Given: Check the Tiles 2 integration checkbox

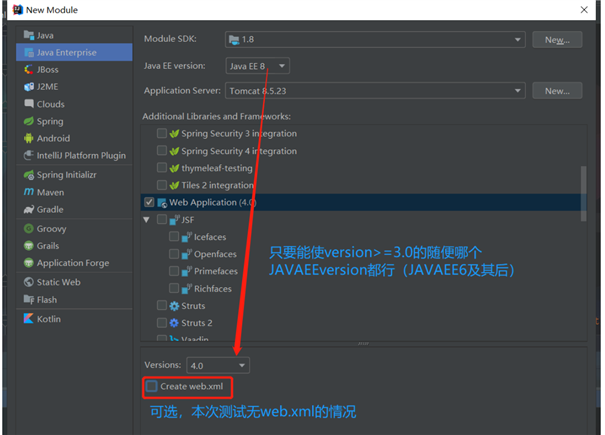Looking at the screenshot, I should coord(162,185).
